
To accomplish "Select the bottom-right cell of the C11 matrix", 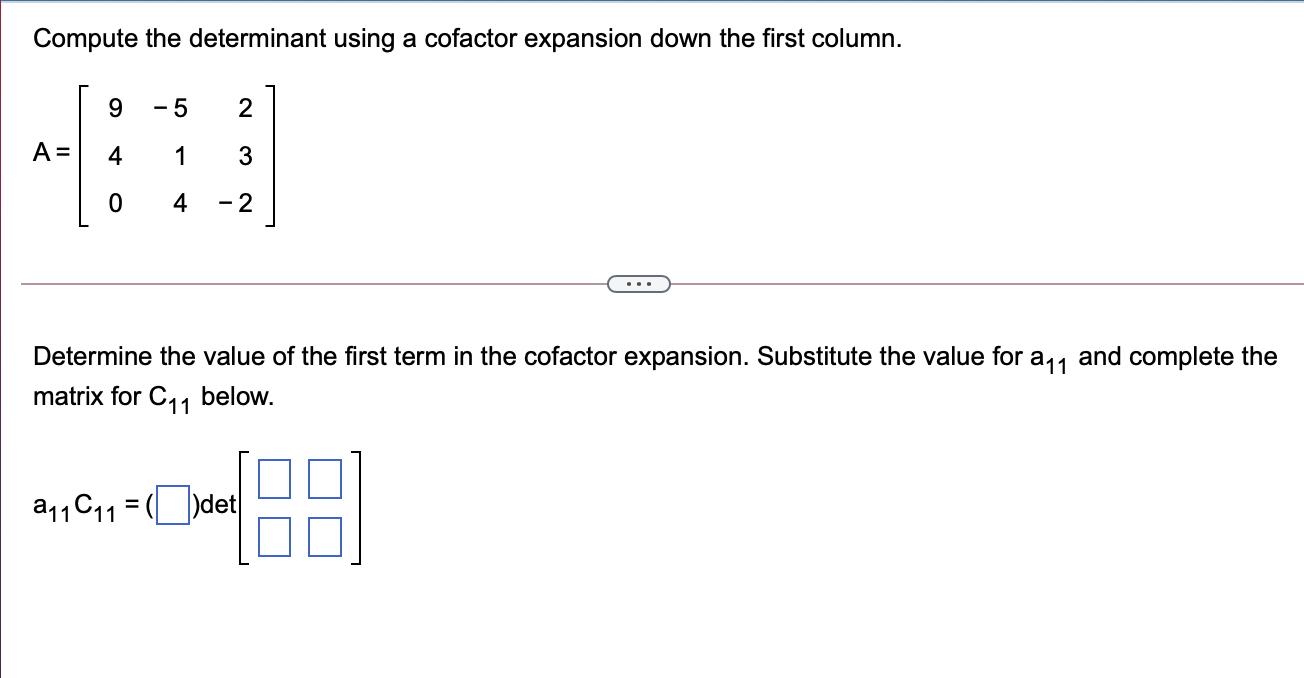I will pos(324,536).
